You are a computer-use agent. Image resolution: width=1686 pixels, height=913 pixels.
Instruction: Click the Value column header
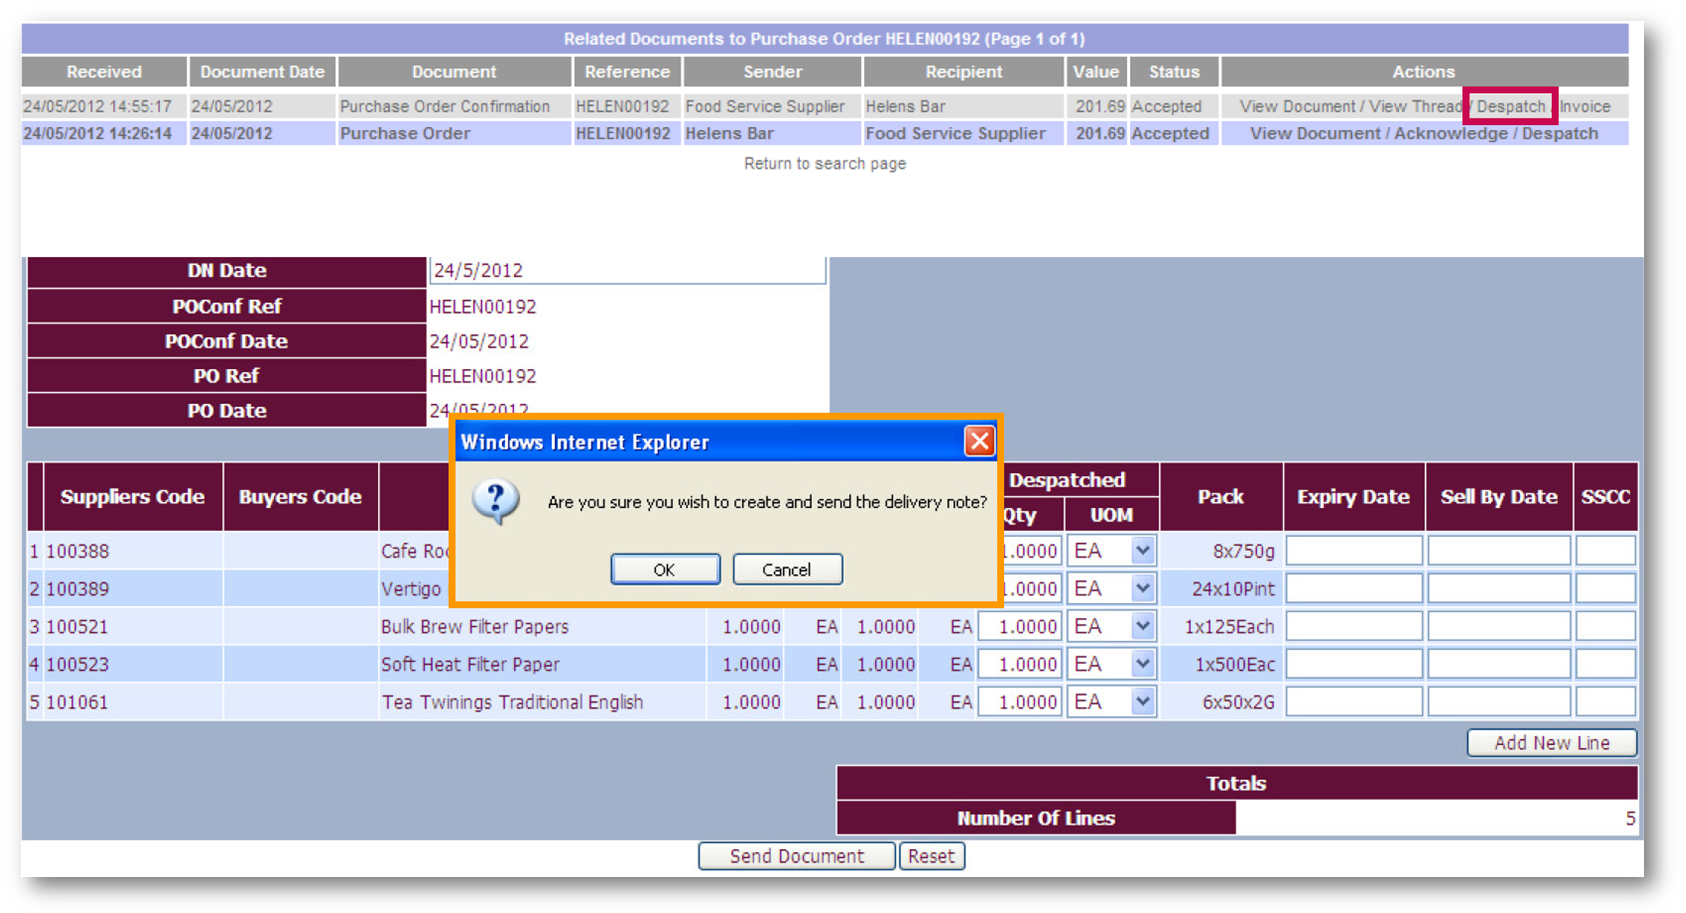[x=1096, y=72]
